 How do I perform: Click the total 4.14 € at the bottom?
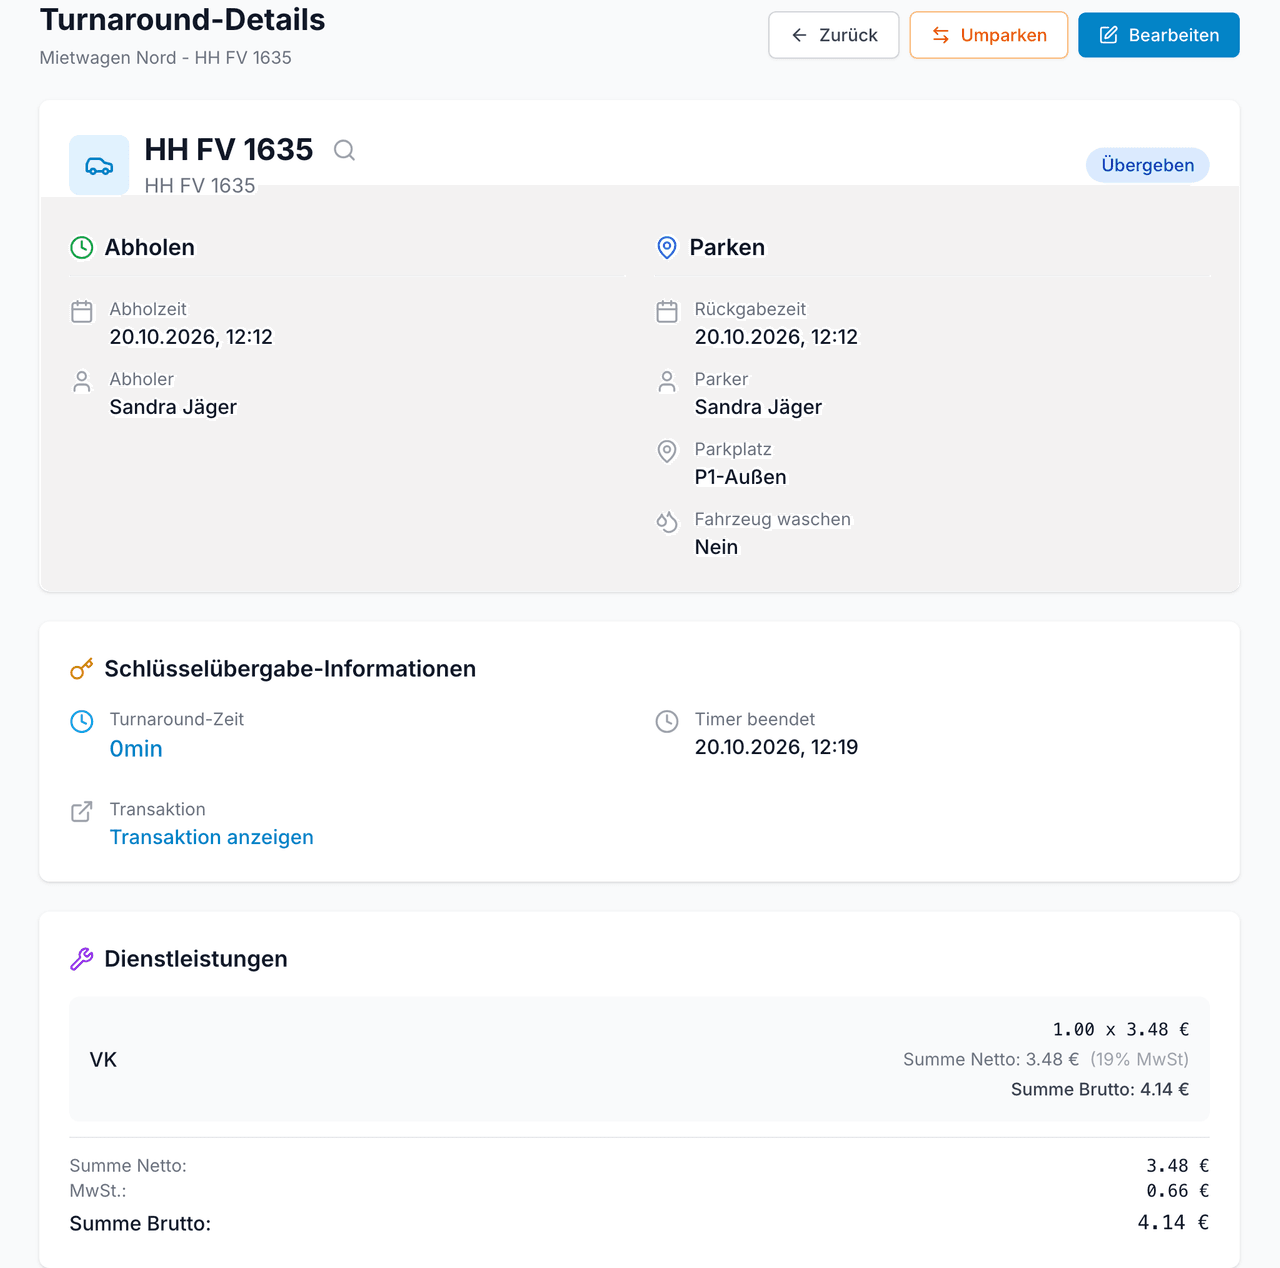(1174, 1222)
